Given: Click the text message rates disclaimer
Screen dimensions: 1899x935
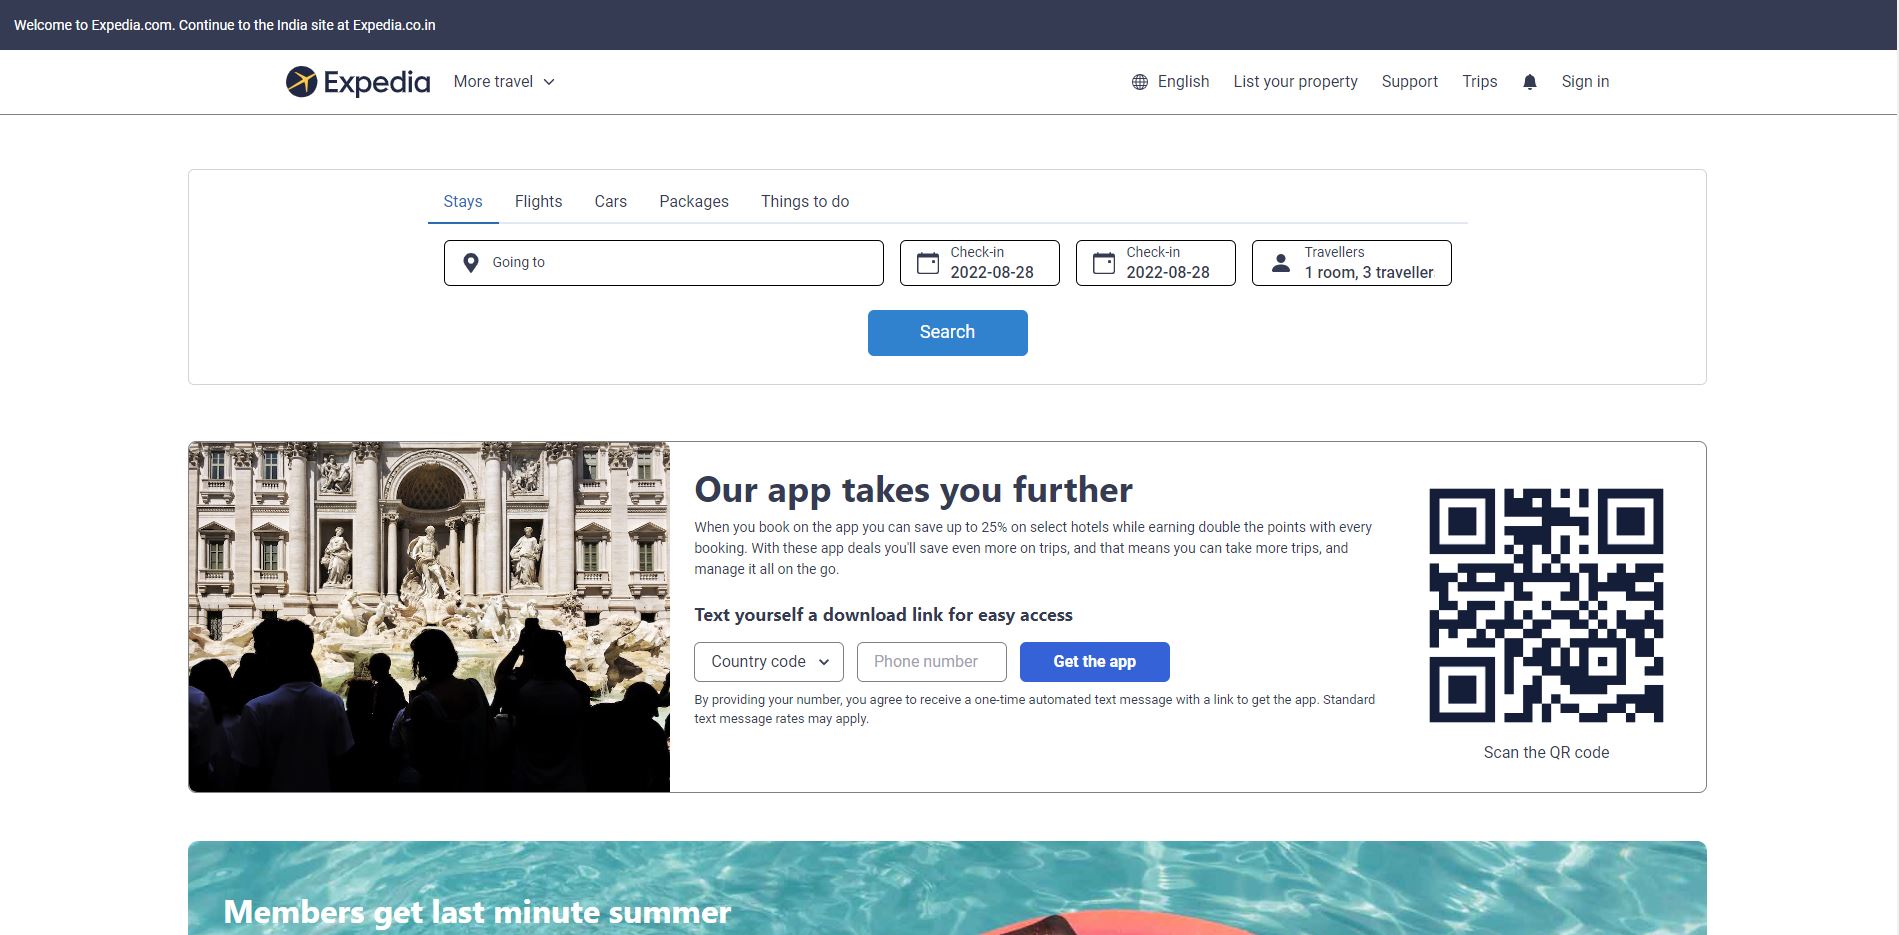Looking at the screenshot, I should pos(1035,709).
